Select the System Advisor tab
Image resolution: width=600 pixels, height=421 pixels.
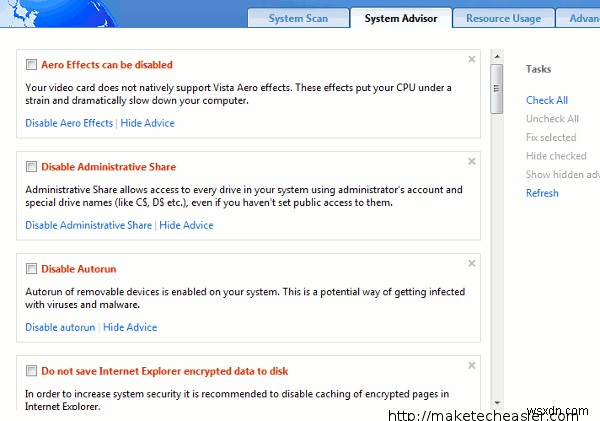click(400, 18)
